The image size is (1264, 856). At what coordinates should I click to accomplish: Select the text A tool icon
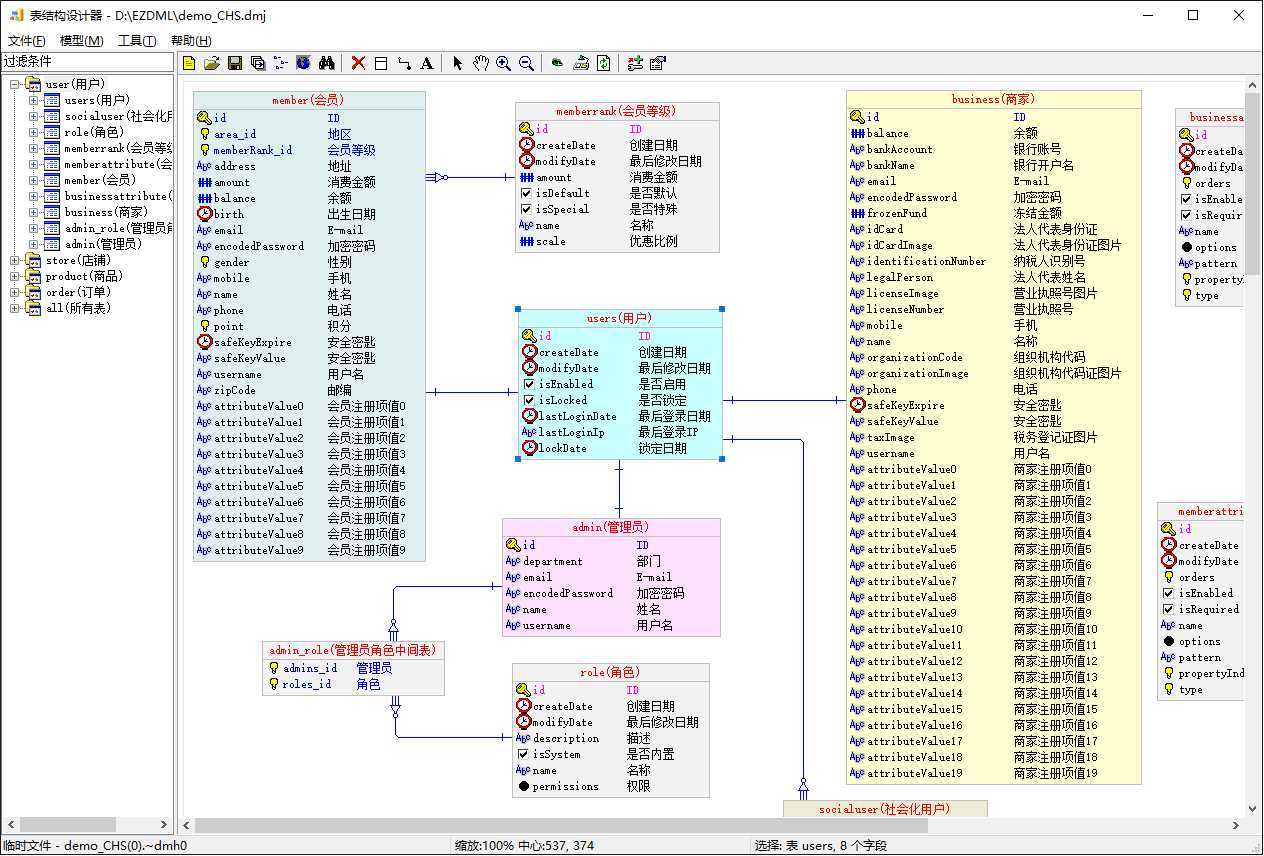click(427, 63)
